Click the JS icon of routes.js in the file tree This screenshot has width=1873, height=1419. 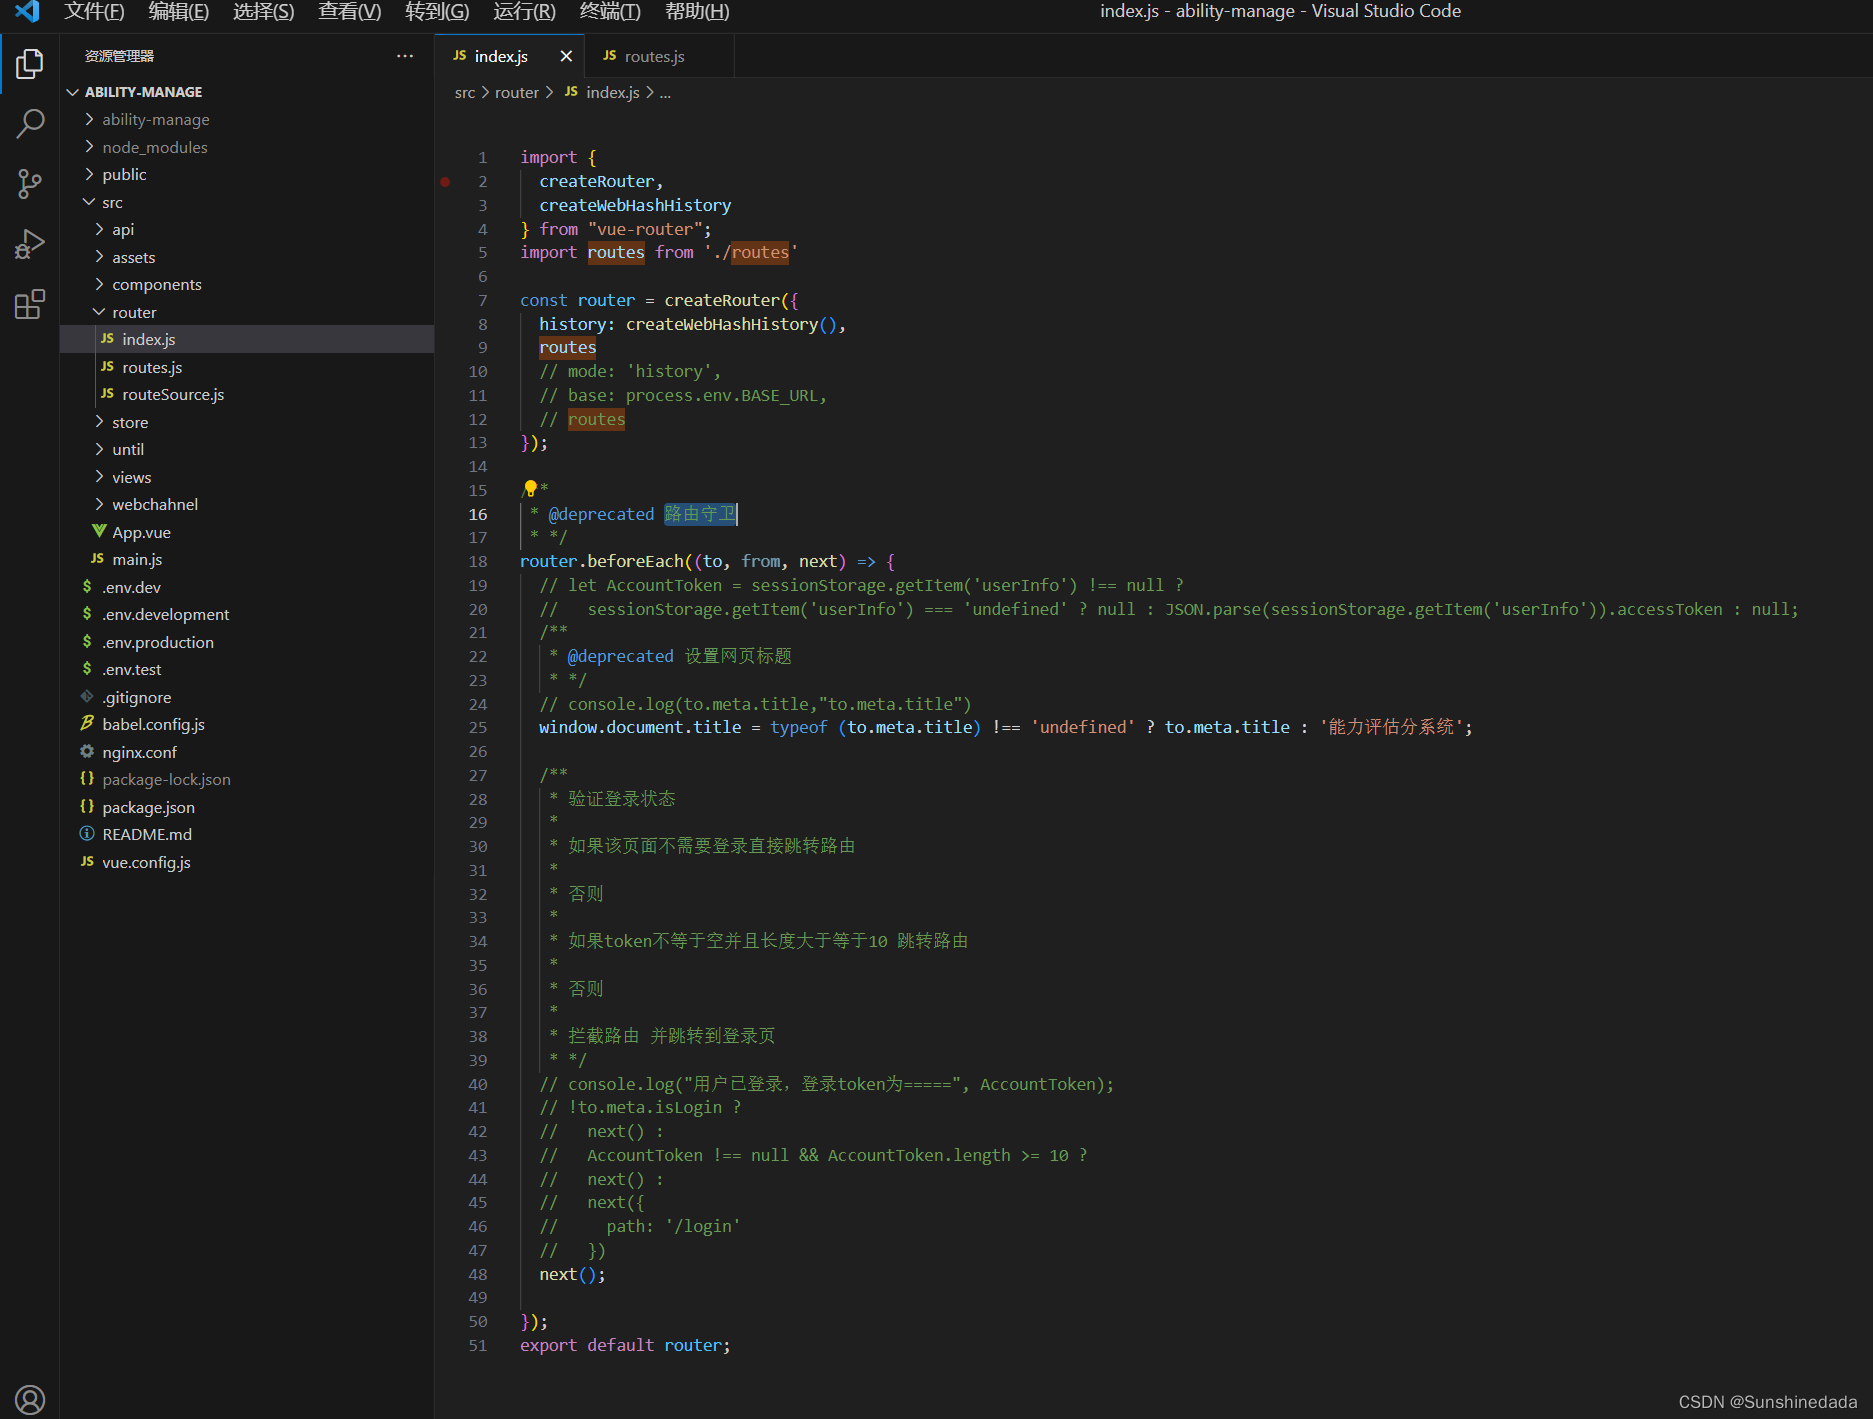[x=107, y=367]
